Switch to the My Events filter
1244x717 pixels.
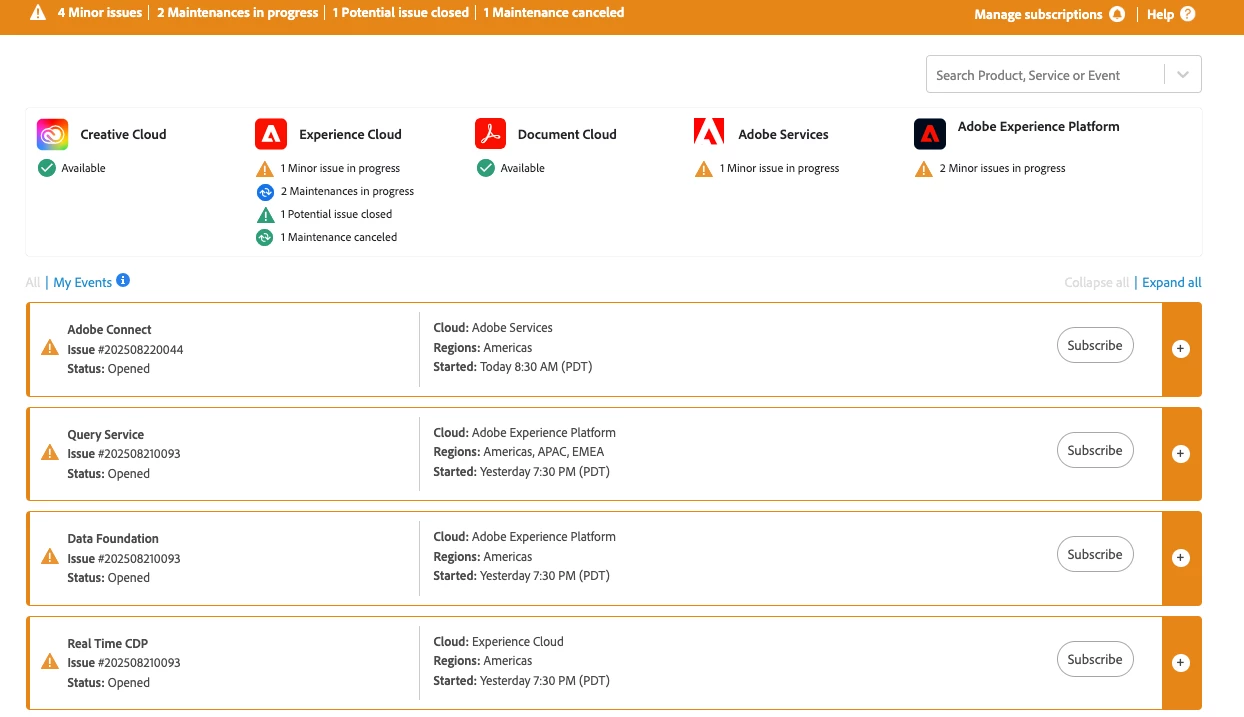[82, 283]
